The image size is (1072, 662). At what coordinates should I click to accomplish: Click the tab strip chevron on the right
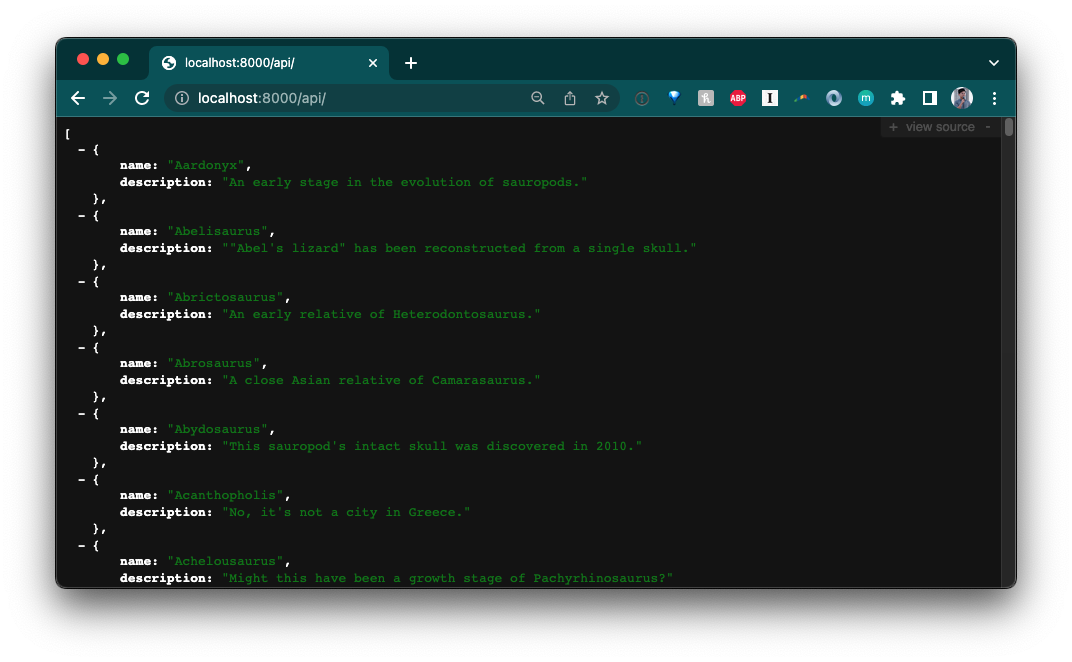pyautogui.click(x=994, y=61)
